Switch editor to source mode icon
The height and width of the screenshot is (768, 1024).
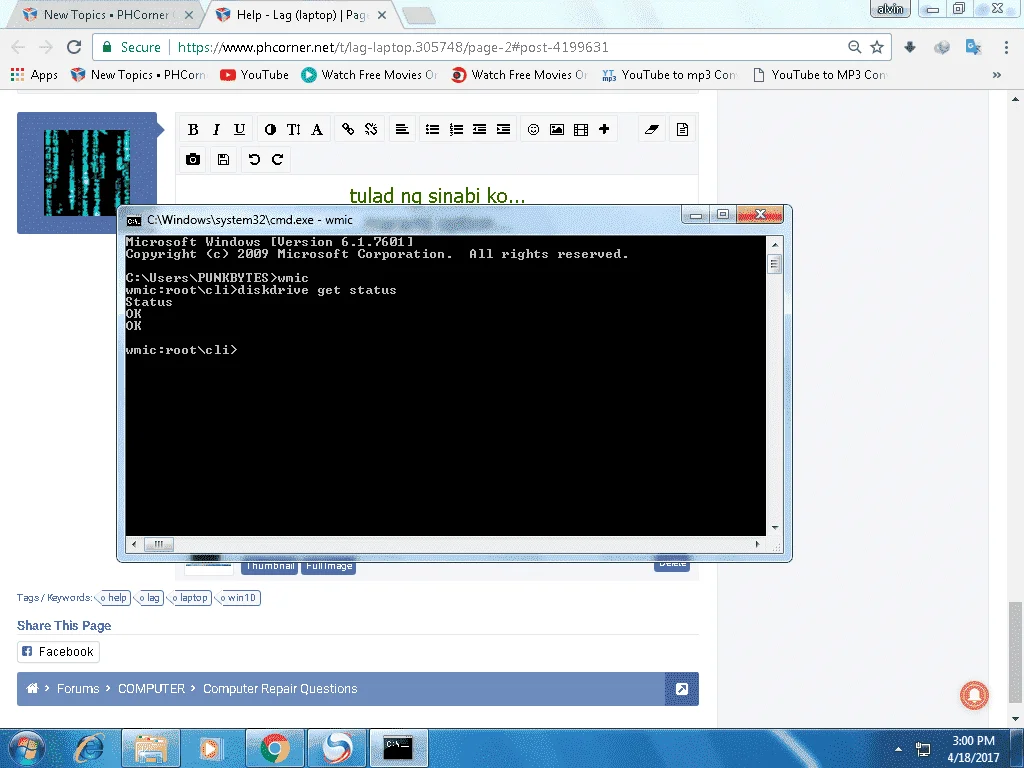[682, 129]
